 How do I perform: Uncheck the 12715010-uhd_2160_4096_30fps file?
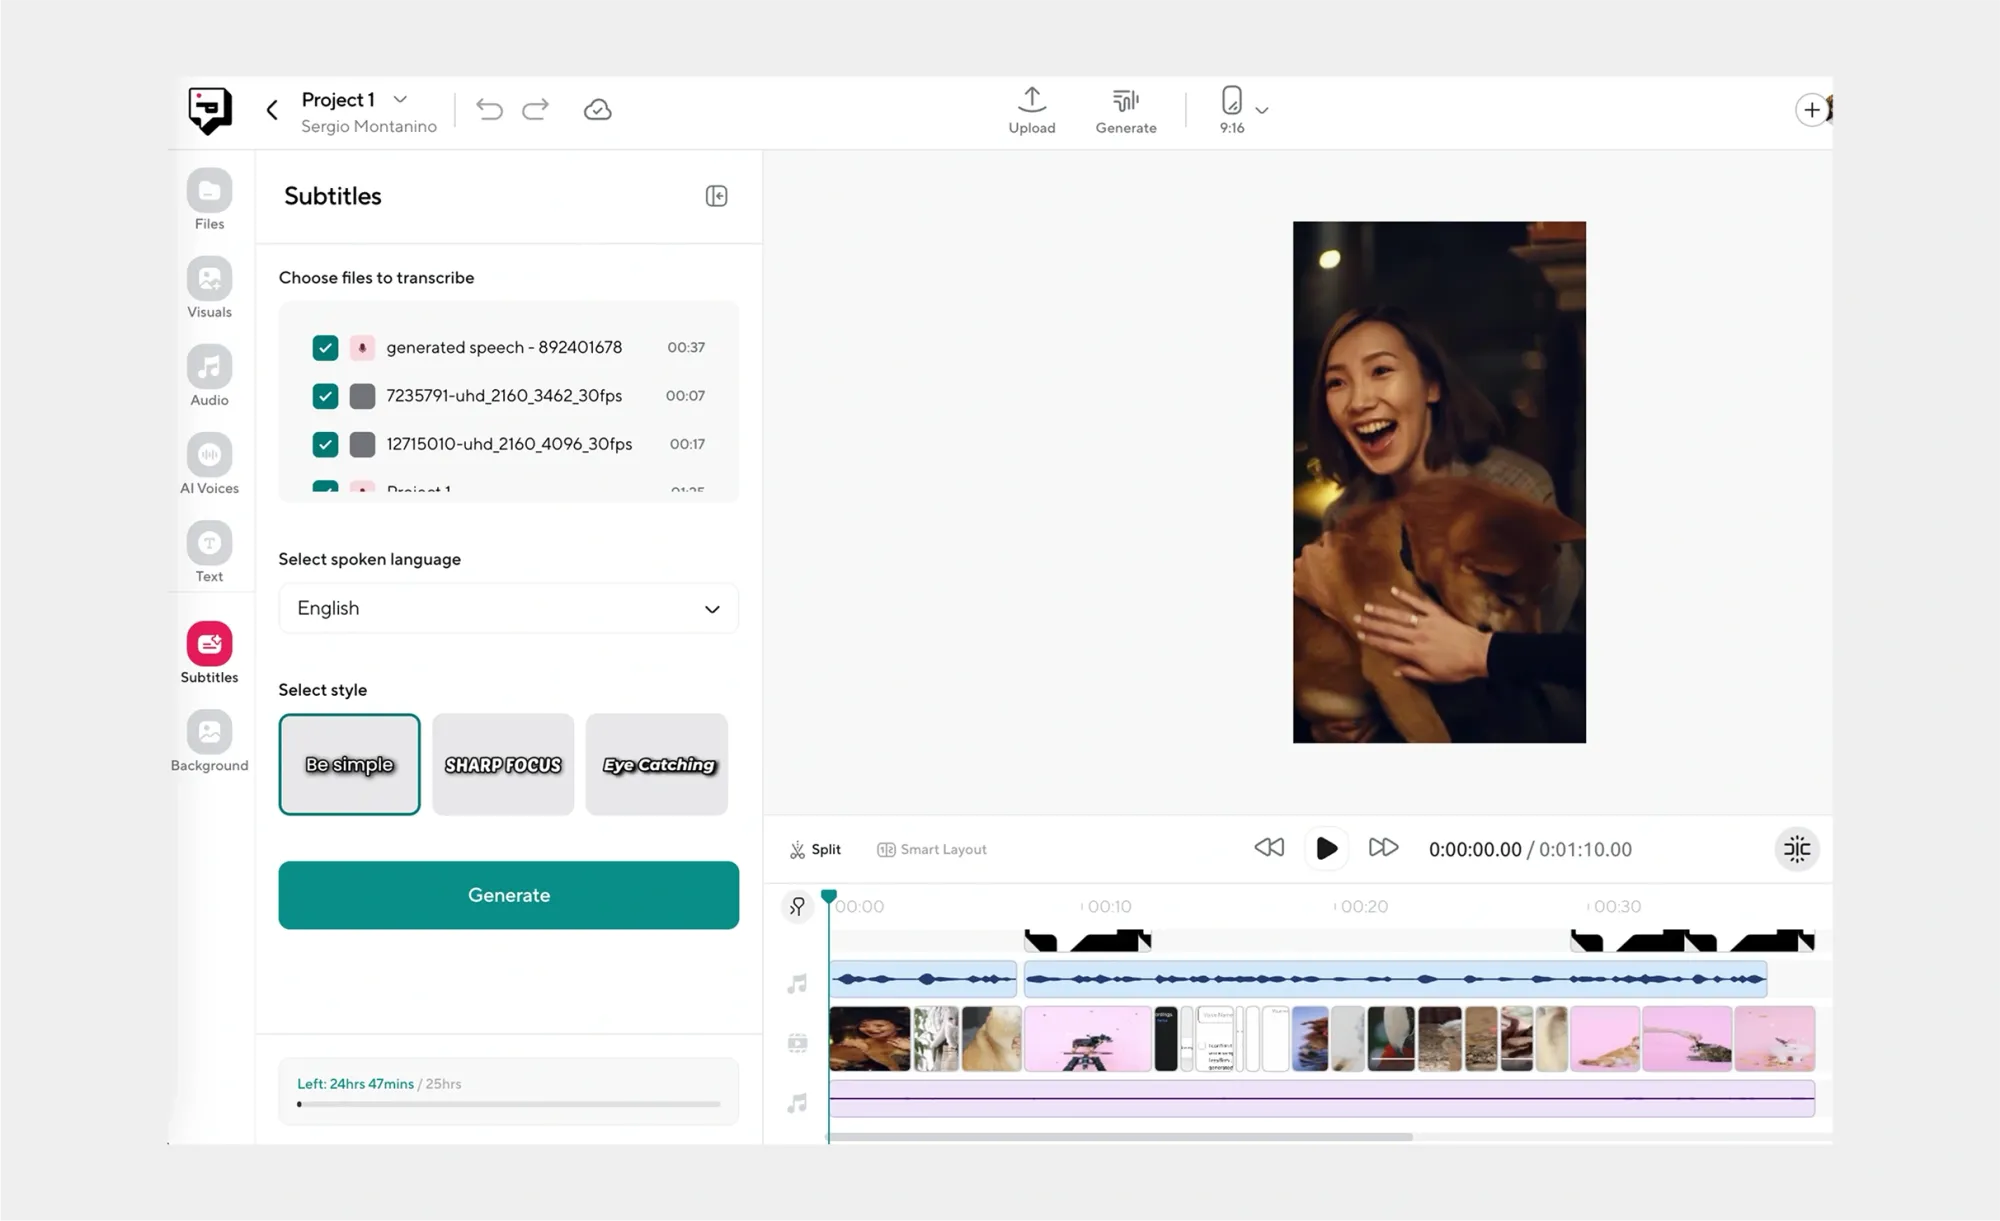(x=325, y=444)
